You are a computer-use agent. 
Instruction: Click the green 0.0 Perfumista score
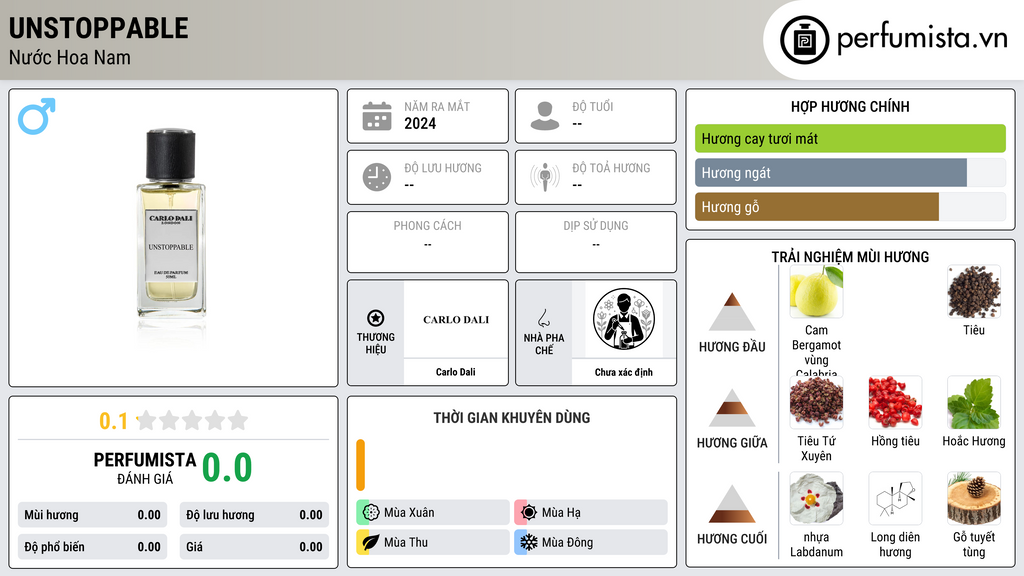[x=227, y=468]
